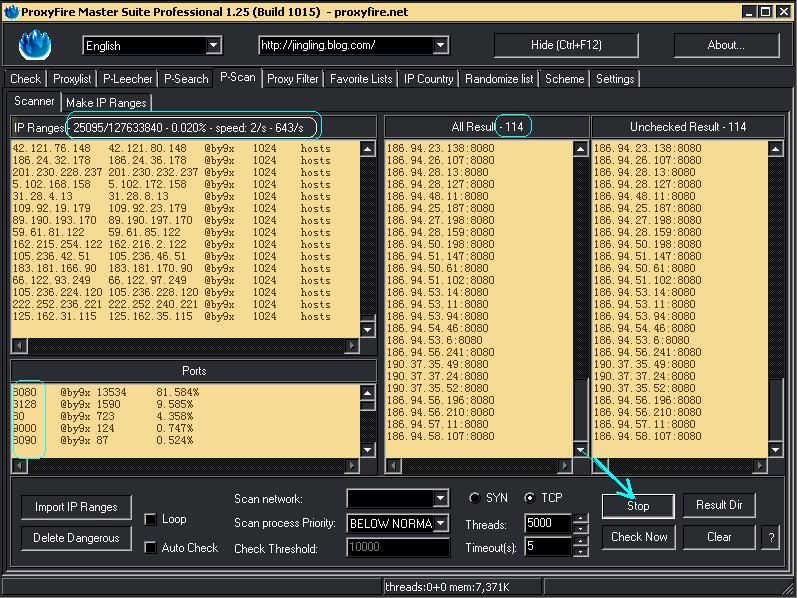
Task: Click the title bar ProxyFire app icon
Action: click(11, 12)
